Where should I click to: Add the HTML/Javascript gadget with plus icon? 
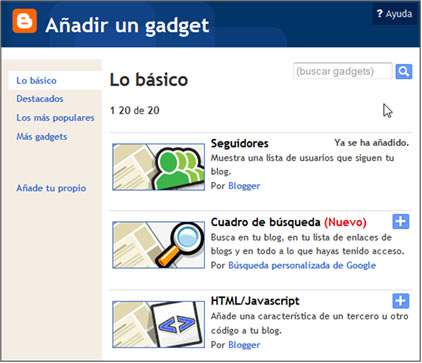[x=401, y=301]
